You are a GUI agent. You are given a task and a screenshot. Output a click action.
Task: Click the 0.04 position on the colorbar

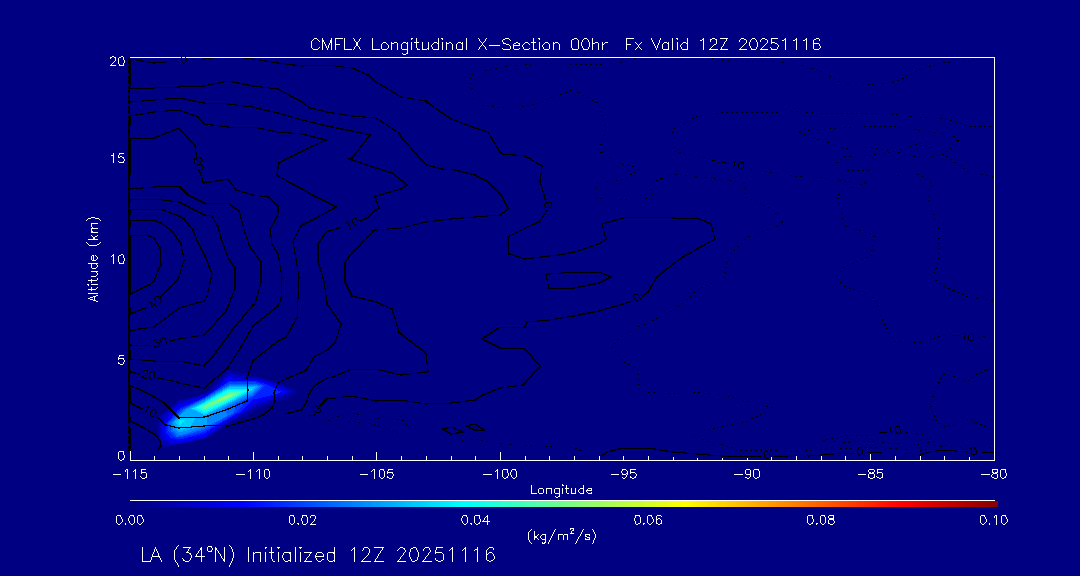click(x=476, y=504)
